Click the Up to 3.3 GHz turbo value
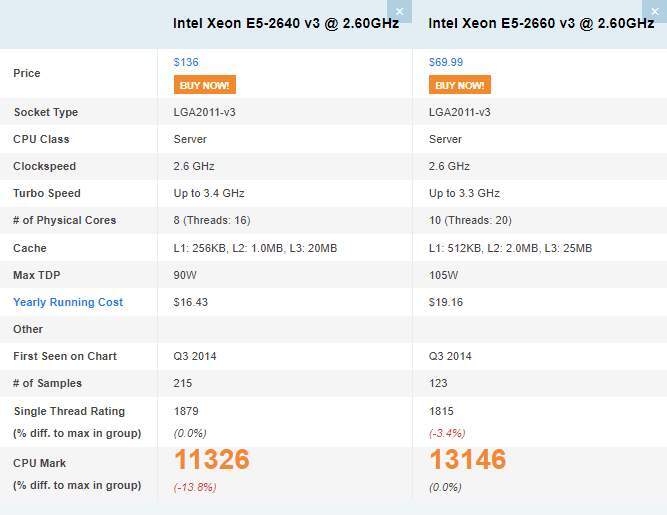Screen dimensions: 667x515 pyautogui.click(x=464, y=193)
